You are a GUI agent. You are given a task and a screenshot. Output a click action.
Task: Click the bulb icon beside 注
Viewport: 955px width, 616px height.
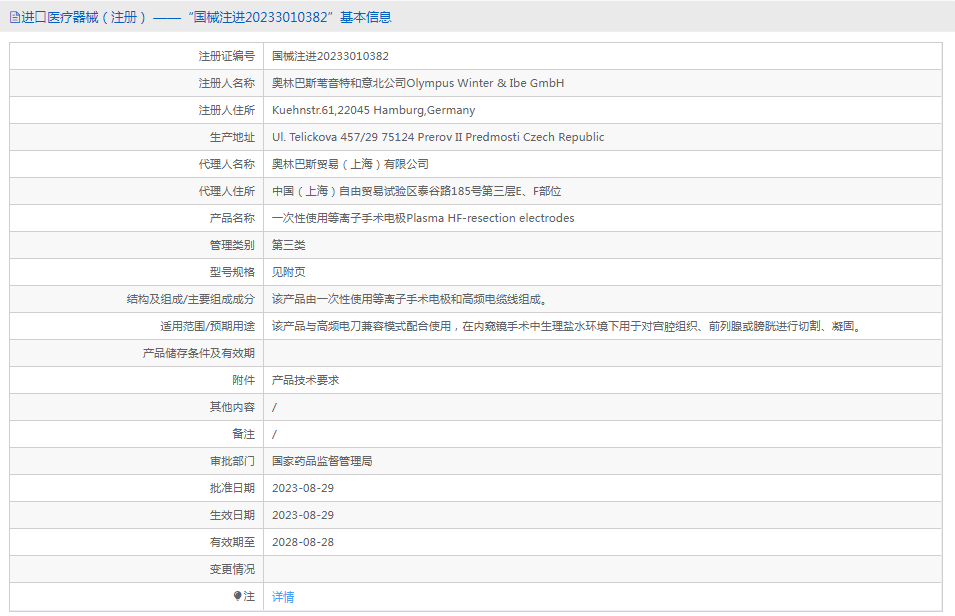pyautogui.click(x=238, y=596)
